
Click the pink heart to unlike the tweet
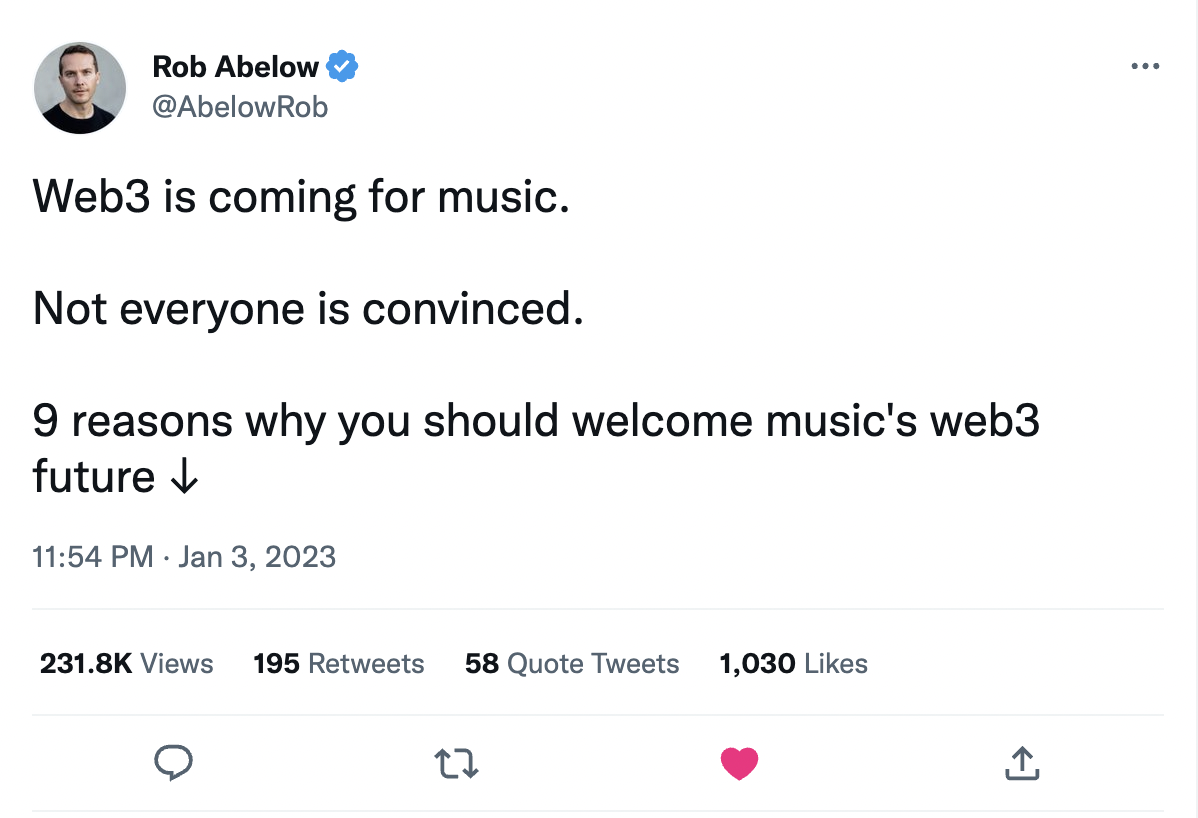click(739, 763)
